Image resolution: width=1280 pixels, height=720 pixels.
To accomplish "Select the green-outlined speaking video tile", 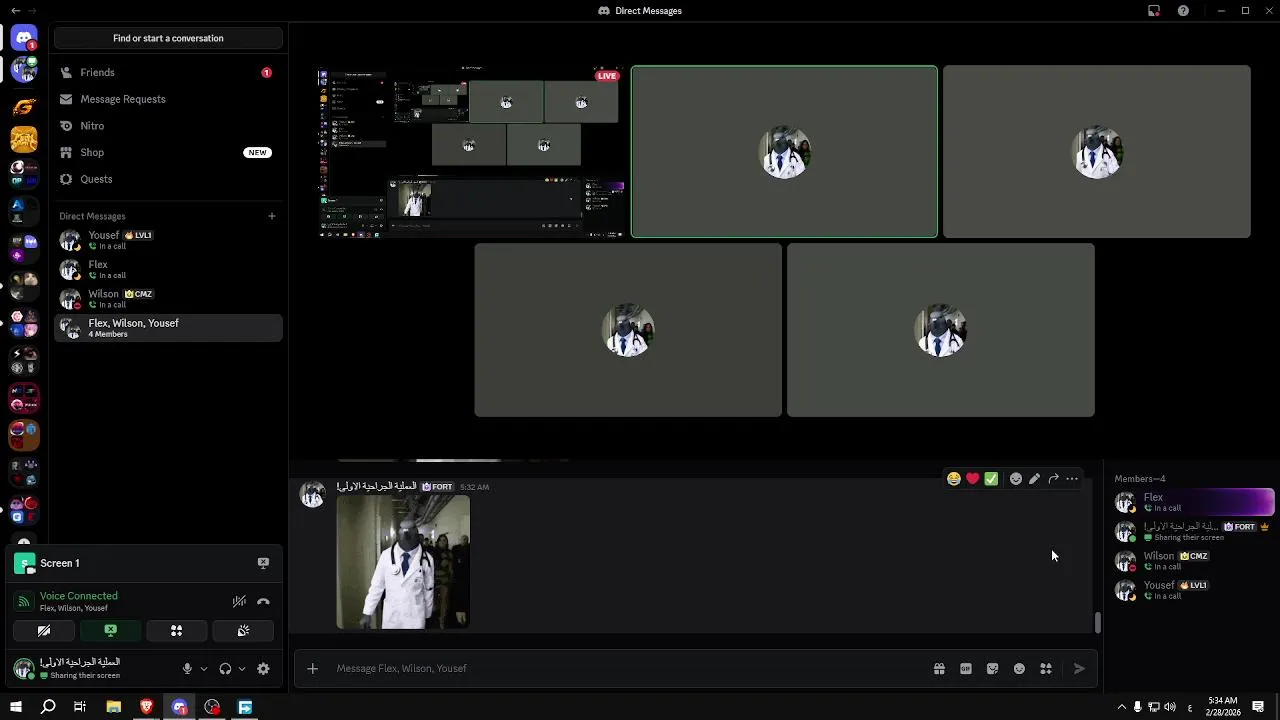I will [x=784, y=152].
